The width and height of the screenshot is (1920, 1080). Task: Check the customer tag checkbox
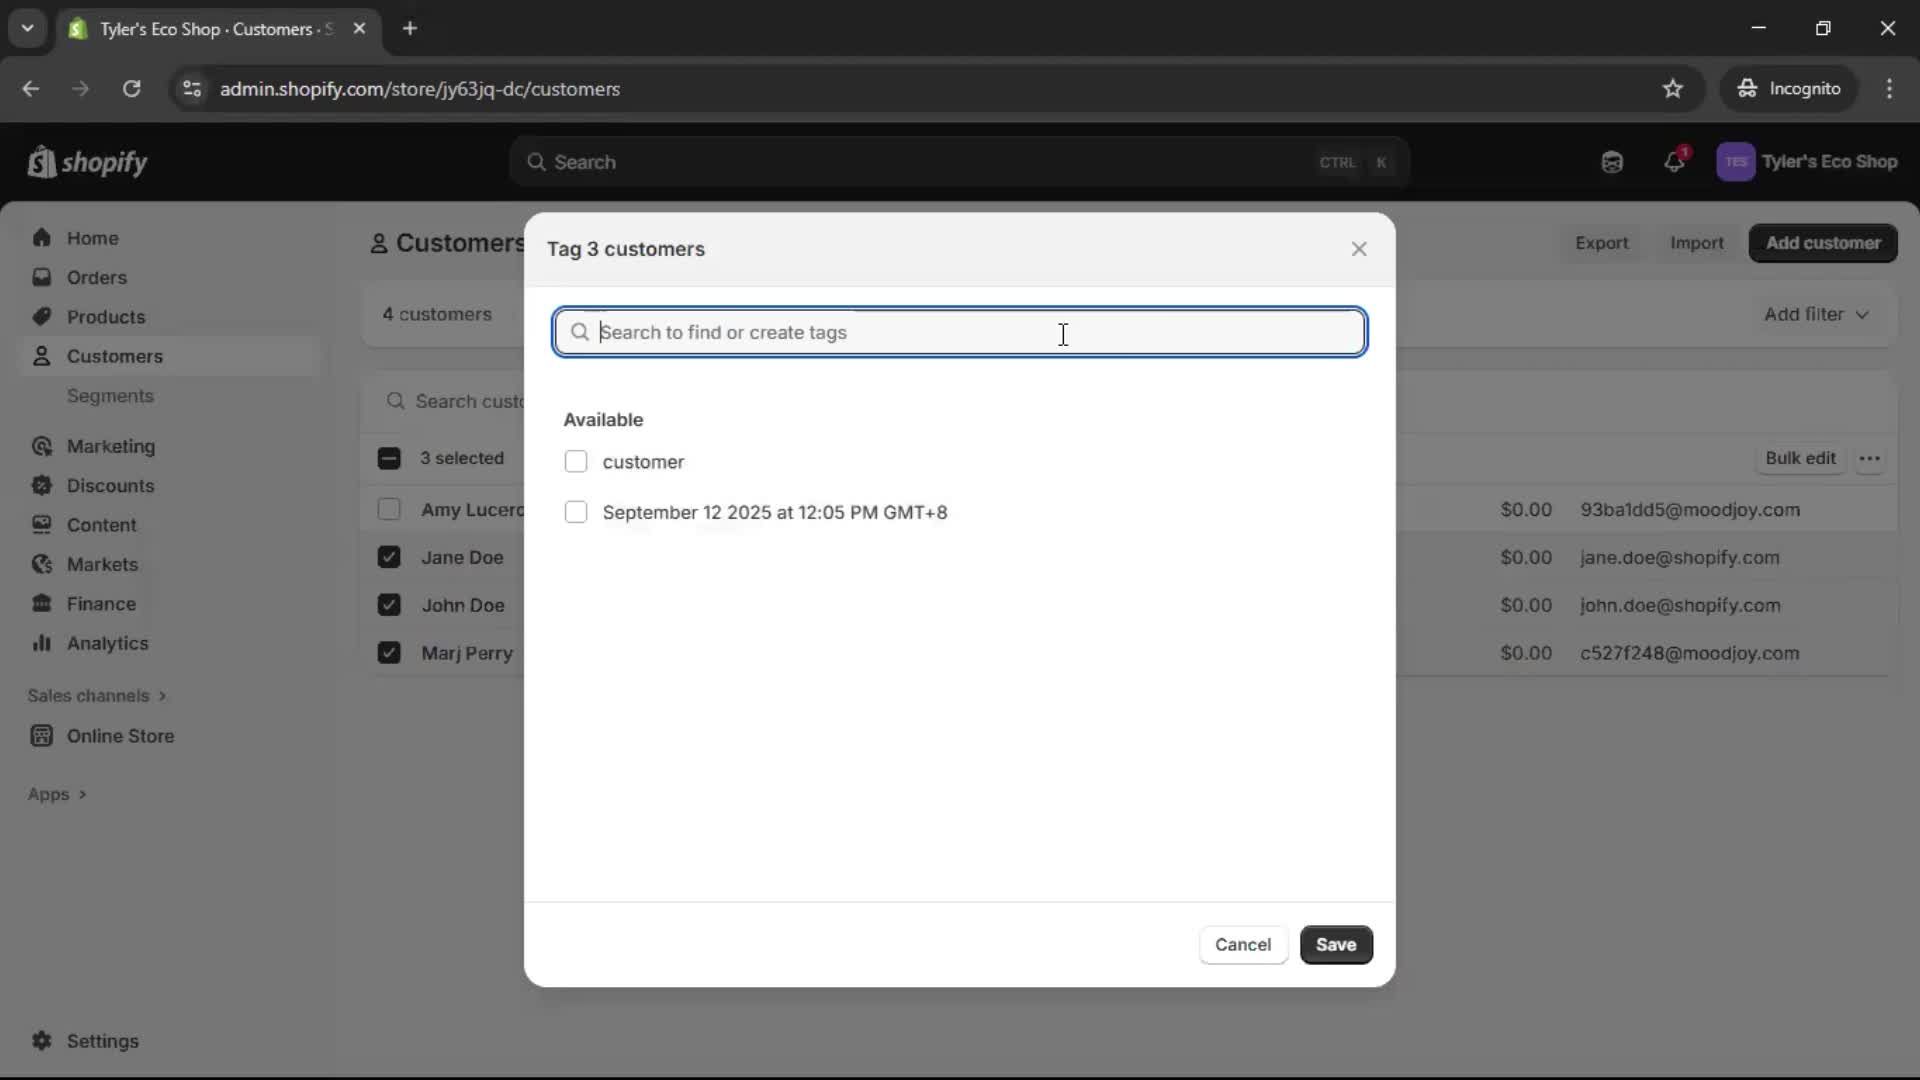click(x=577, y=462)
